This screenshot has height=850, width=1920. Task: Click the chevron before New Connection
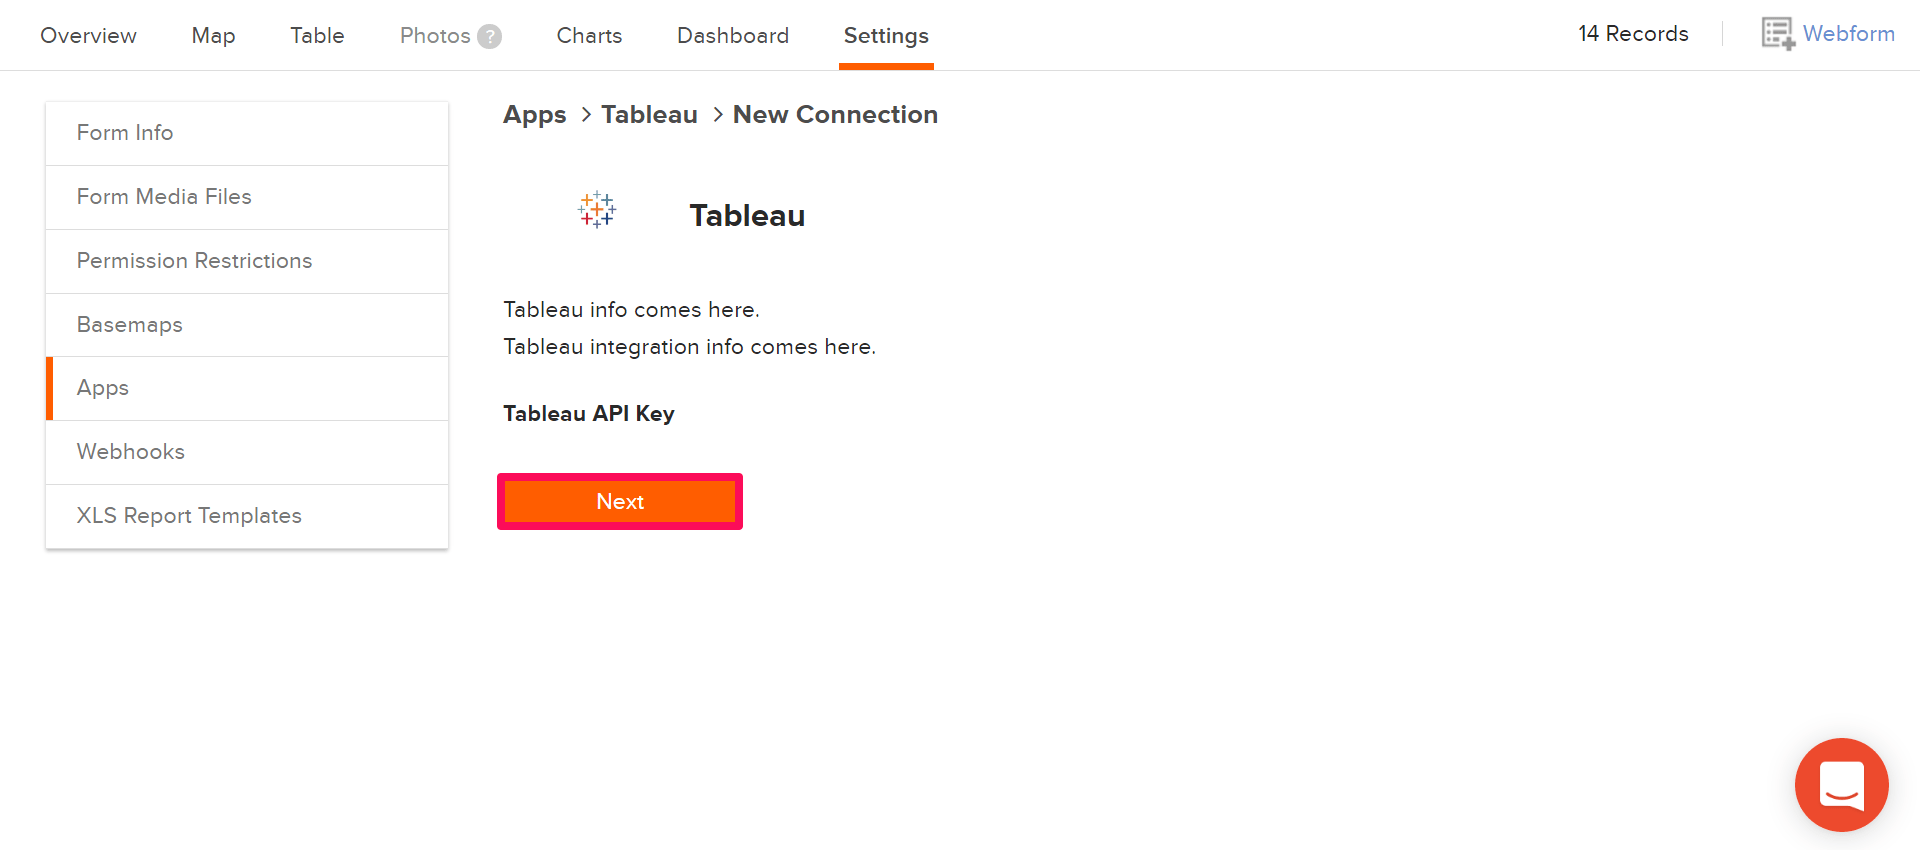(716, 115)
